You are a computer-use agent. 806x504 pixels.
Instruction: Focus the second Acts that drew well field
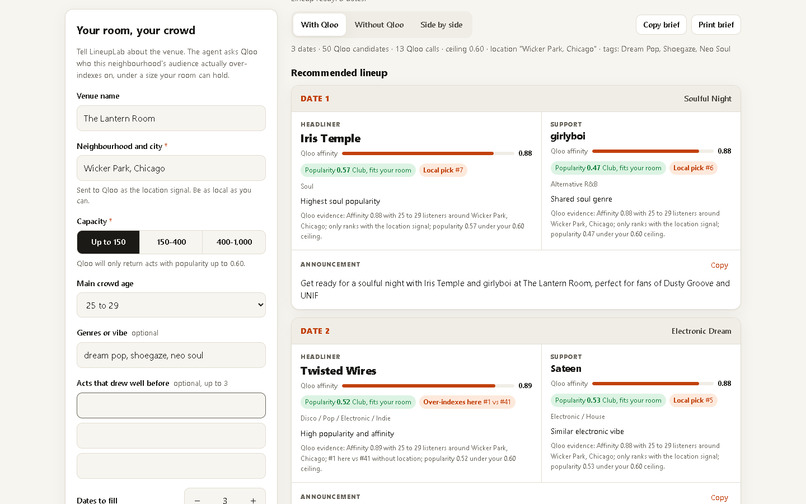pyautogui.click(x=171, y=436)
